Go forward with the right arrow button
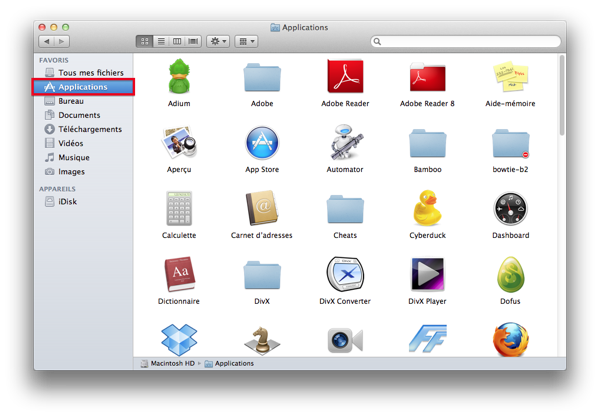 tap(62, 41)
